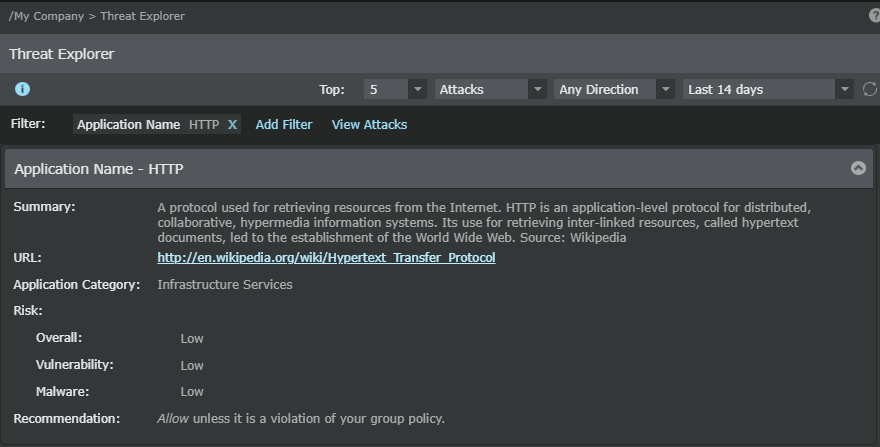Click the Recommendation: label
This screenshot has width=880, height=447.
click(67, 419)
